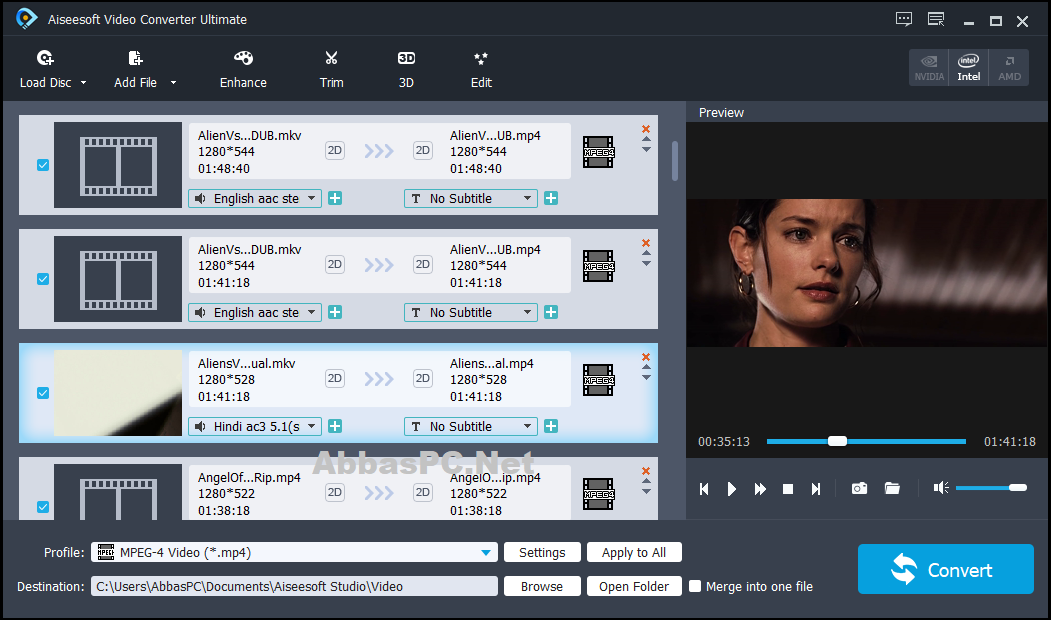
Task: Select thumbnail of first AlienVs...DUB.mkv
Action: tap(118, 165)
